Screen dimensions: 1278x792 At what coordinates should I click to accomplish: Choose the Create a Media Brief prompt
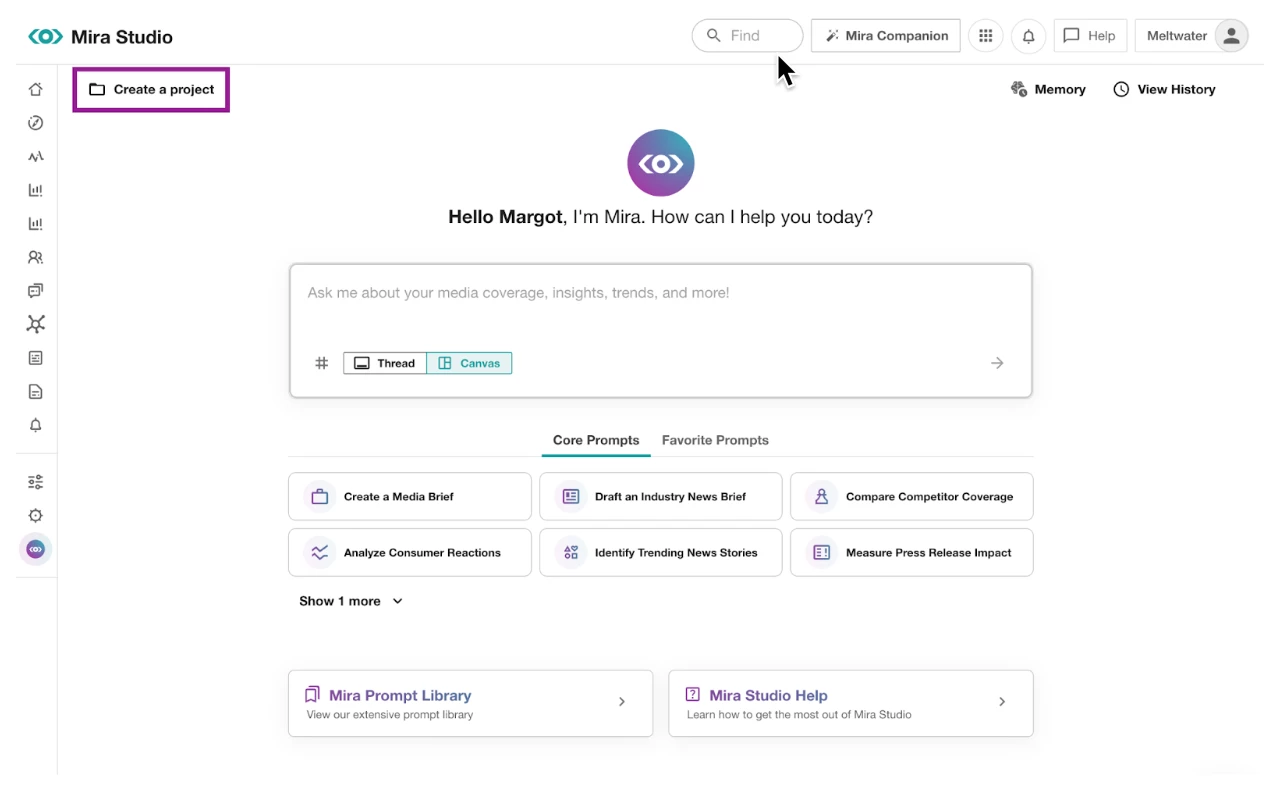(410, 497)
